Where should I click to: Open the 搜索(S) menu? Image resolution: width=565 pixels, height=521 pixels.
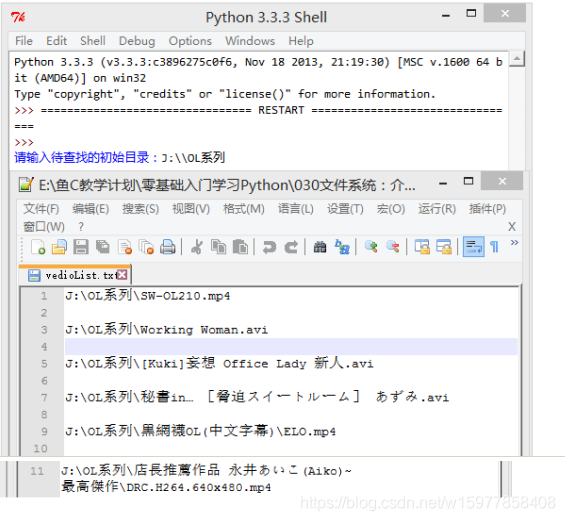[141, 209]
